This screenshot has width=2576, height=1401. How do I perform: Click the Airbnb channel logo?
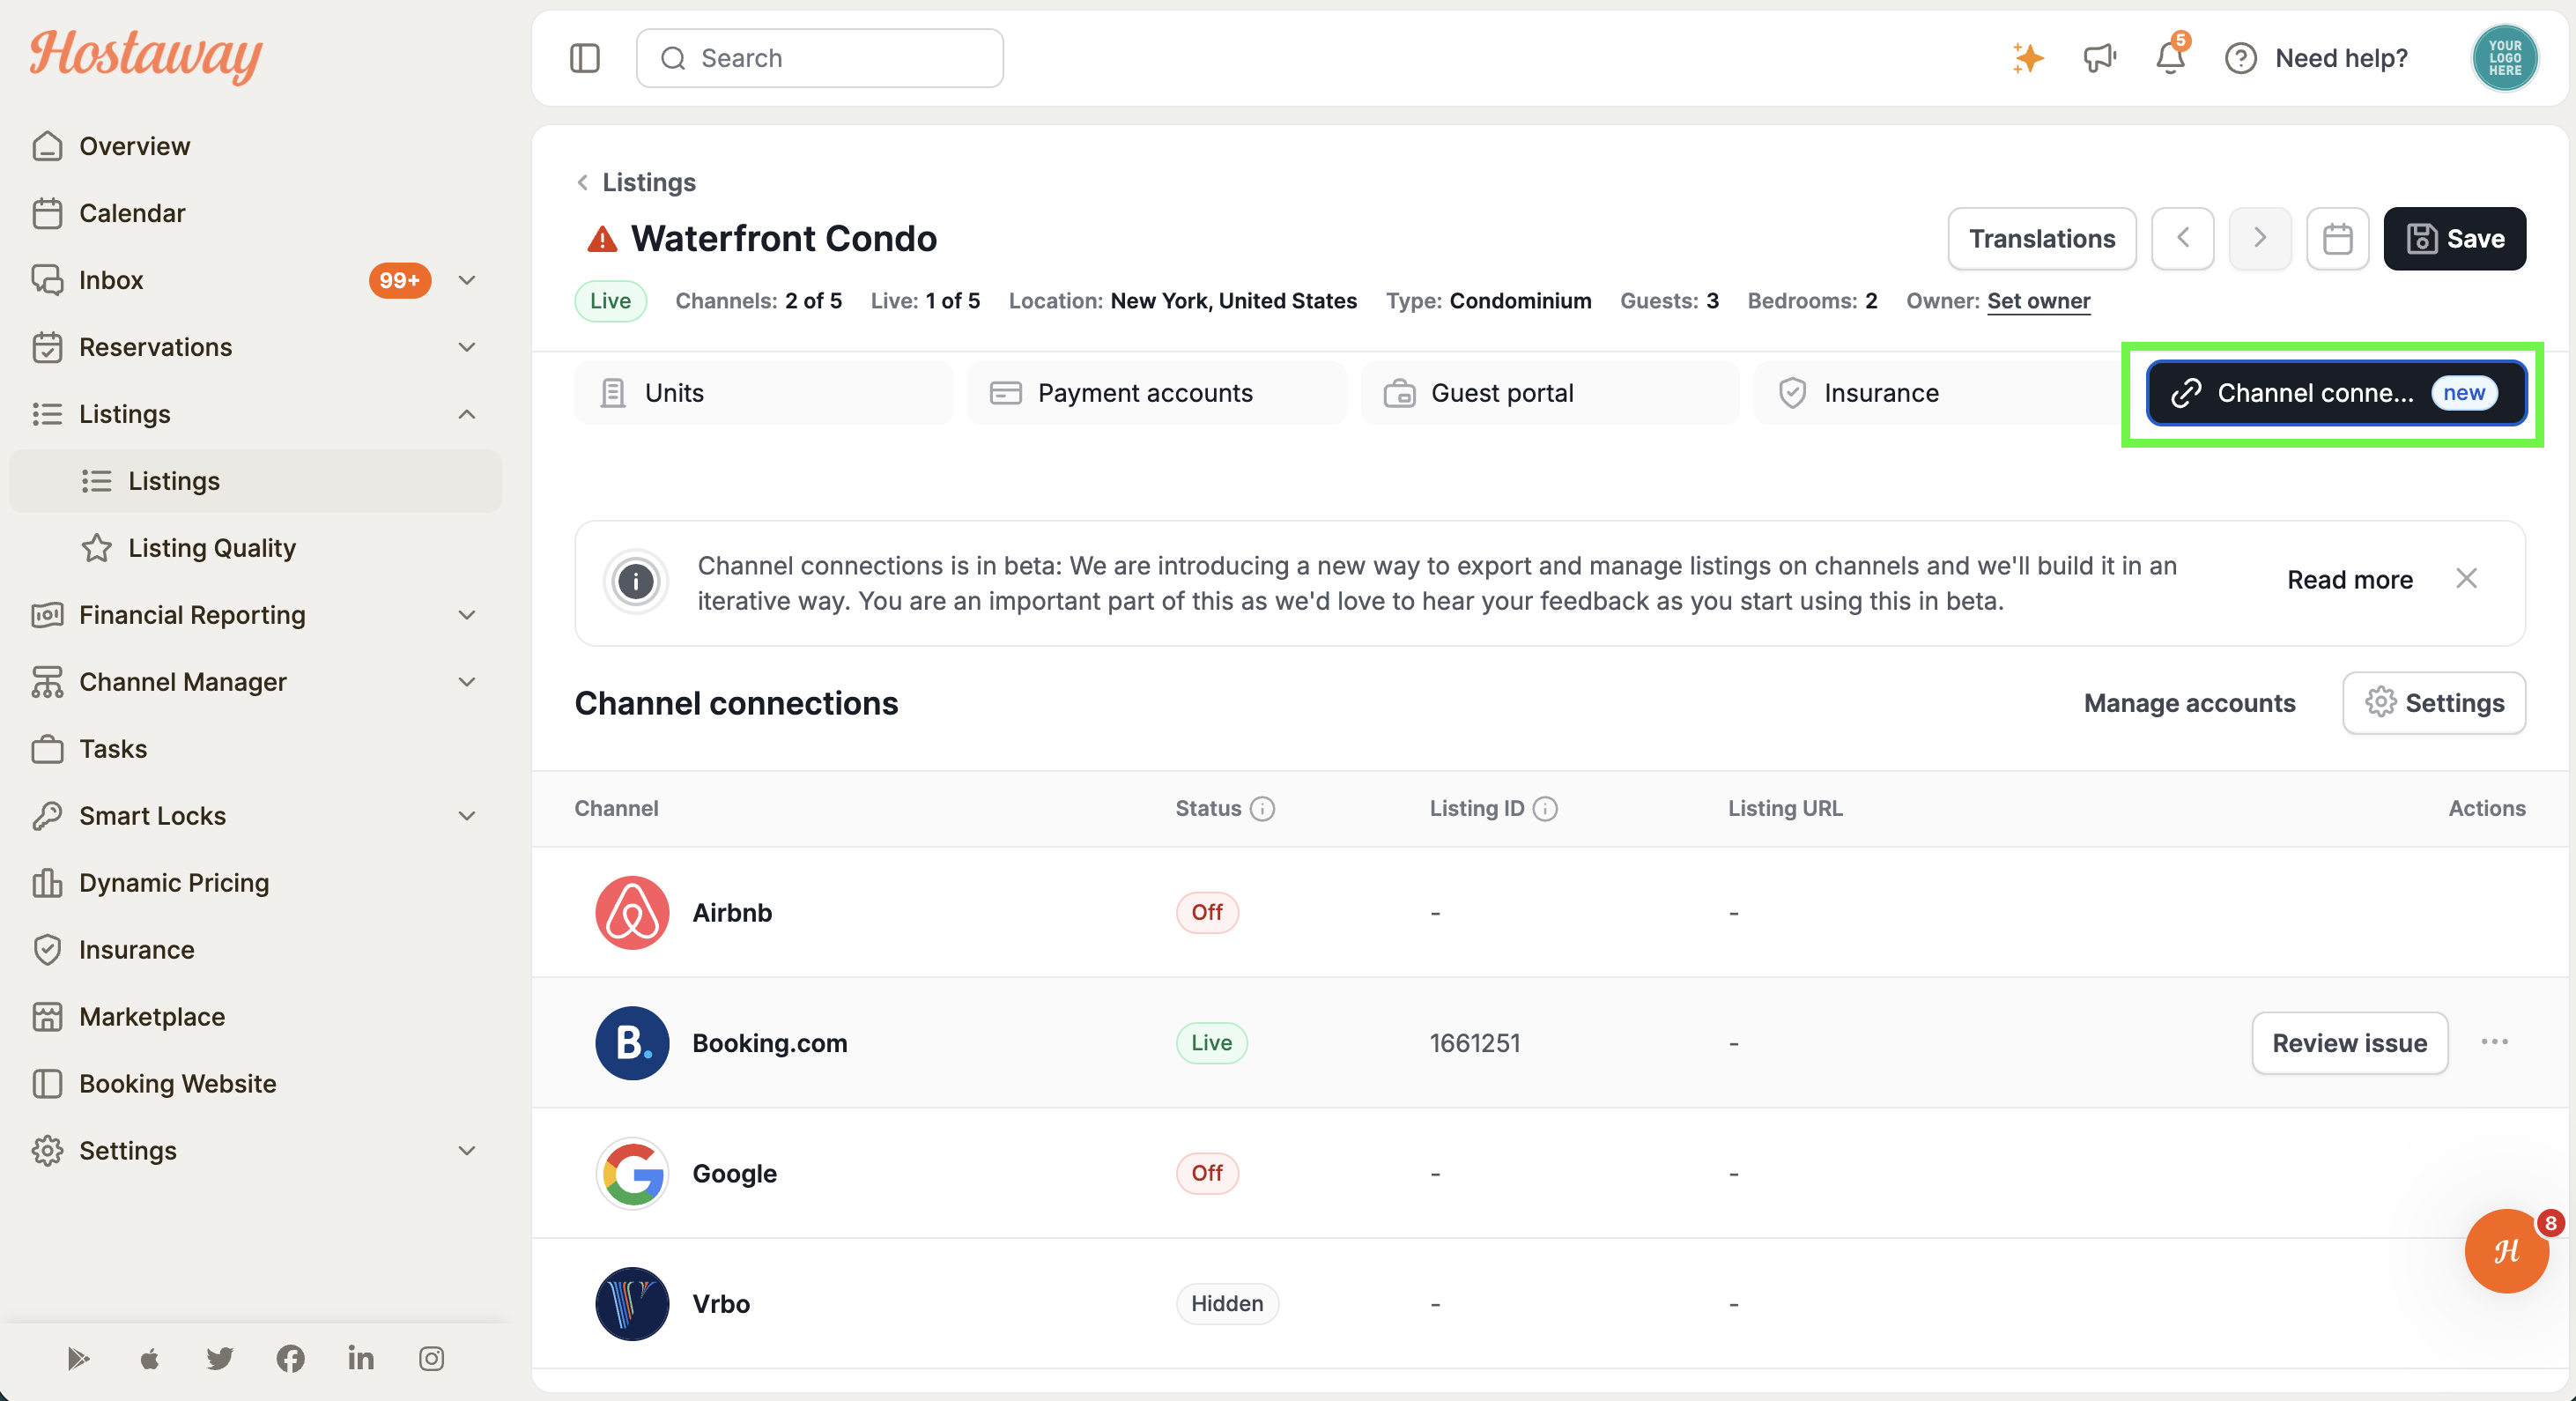(x=632, y=912)
